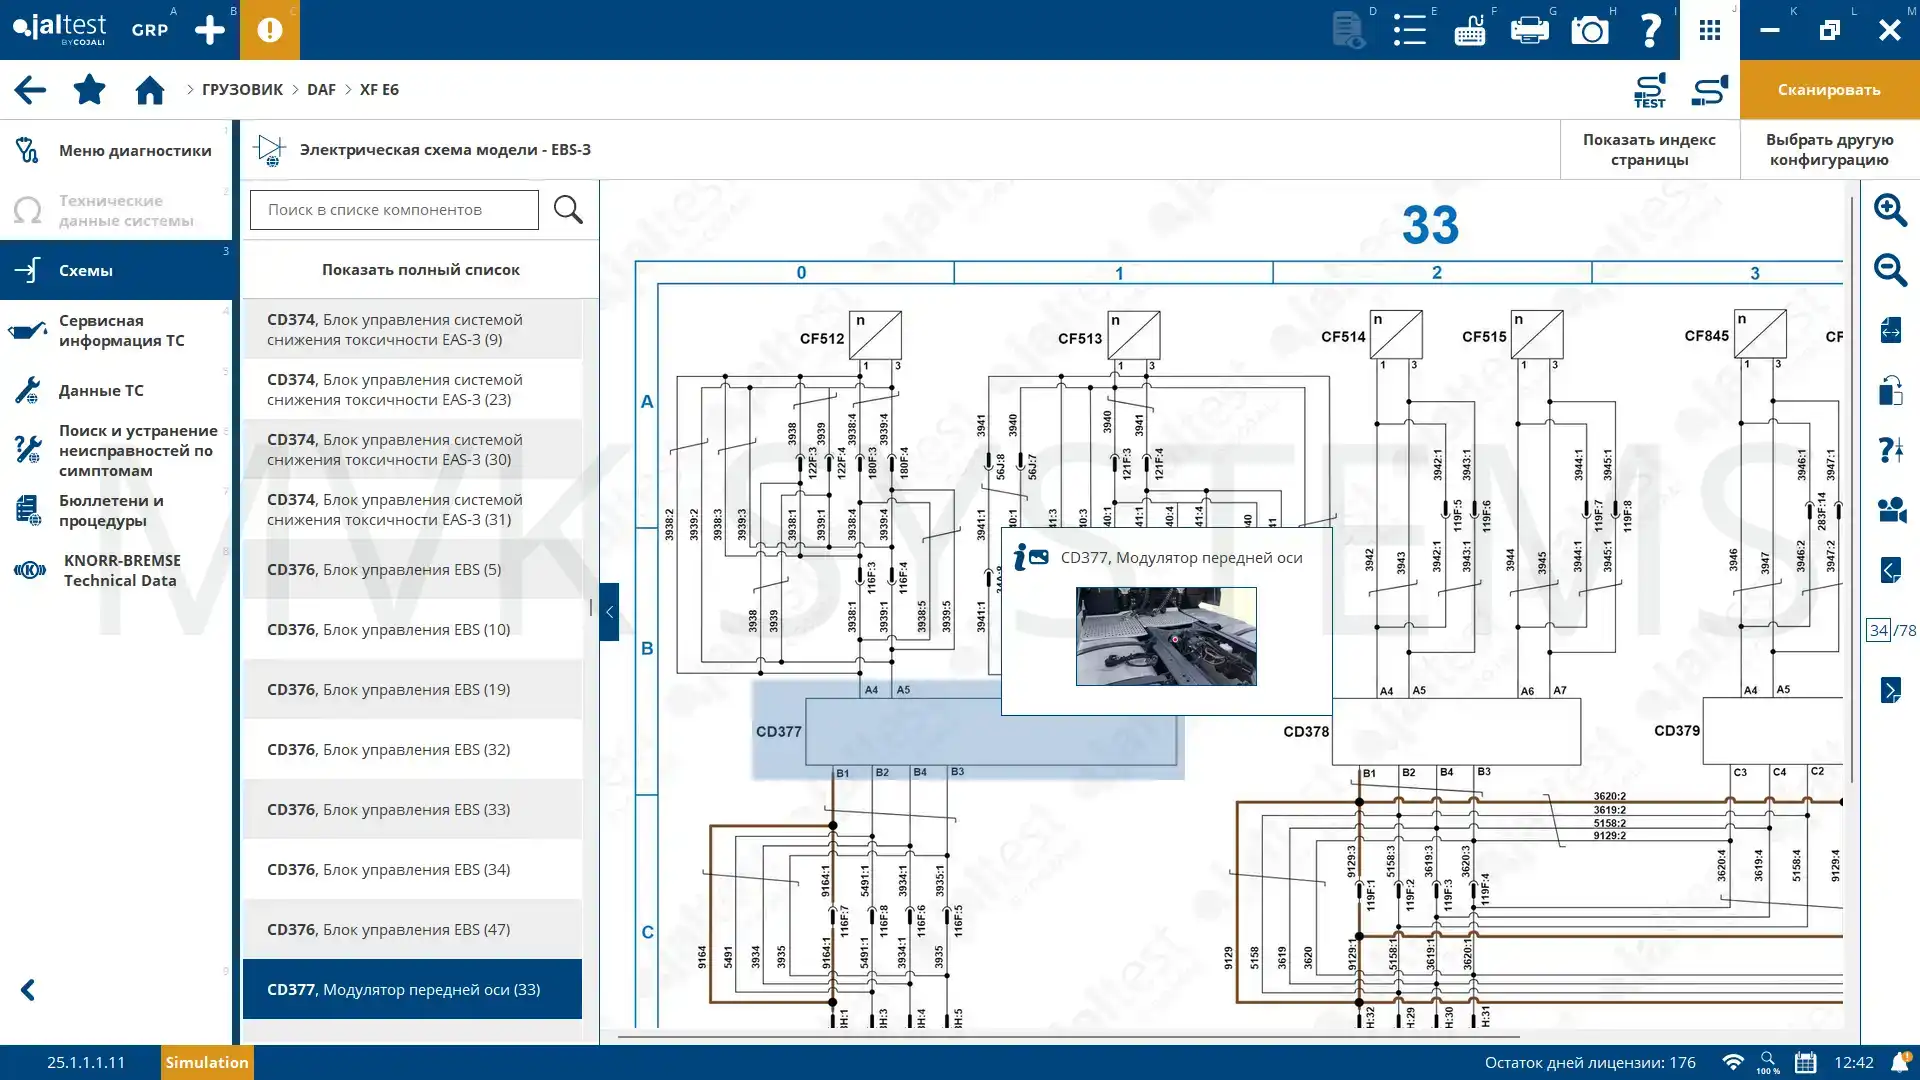Click fit-to-width diagram icon
Viewport: 1920px width, 1080px height.
[x=1890, y=330]
